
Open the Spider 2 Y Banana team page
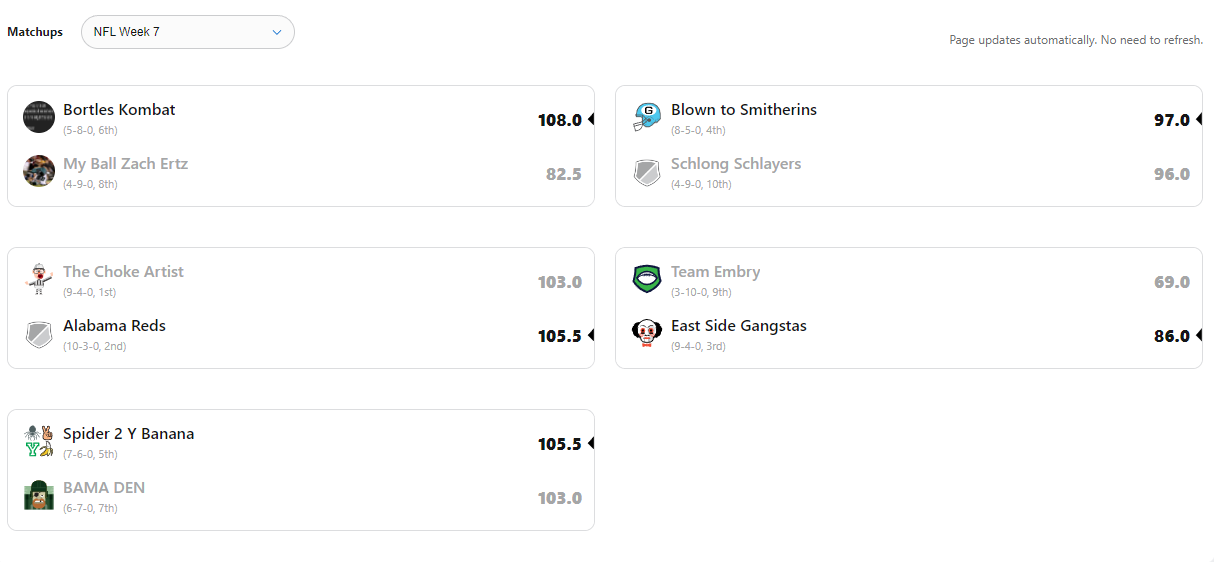click(x=128, y=434)
